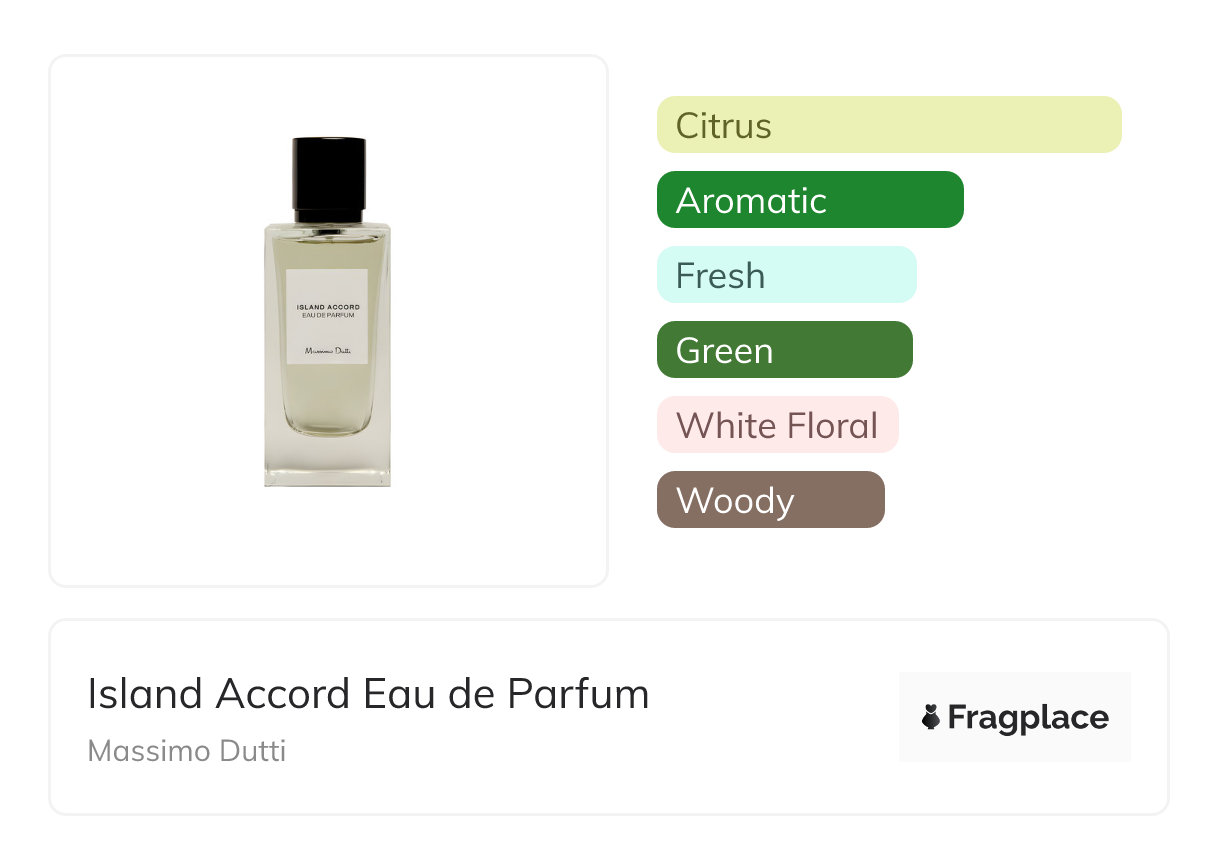Click the clear glass bottle base
Image resolution: width=1218 pixels, height=864 pixels.
(328, 463)
